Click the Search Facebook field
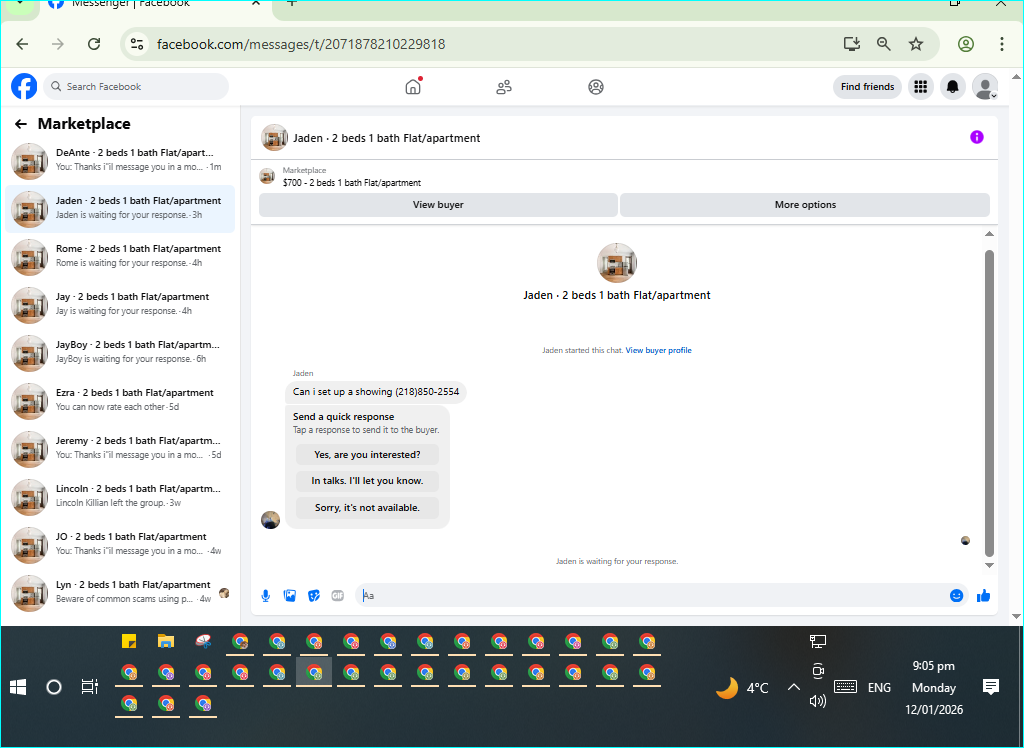Image resolution: width=1024 pixels, height=748 pixels. click(136, 86)
